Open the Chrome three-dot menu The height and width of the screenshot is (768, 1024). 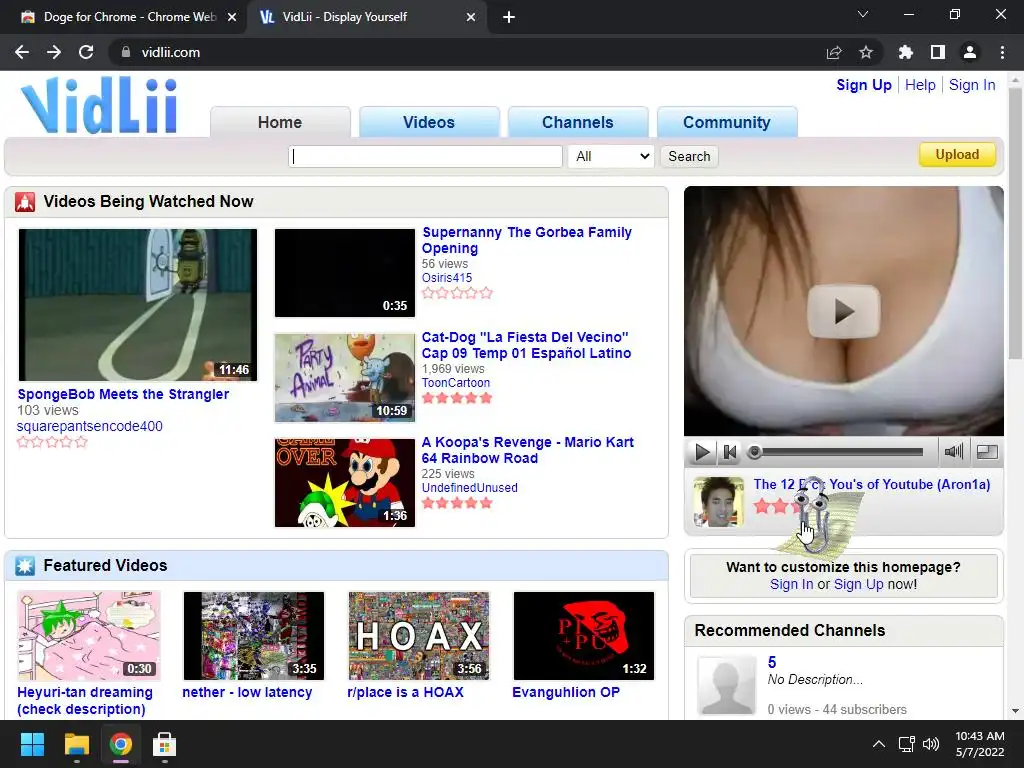coord(1002,52)
